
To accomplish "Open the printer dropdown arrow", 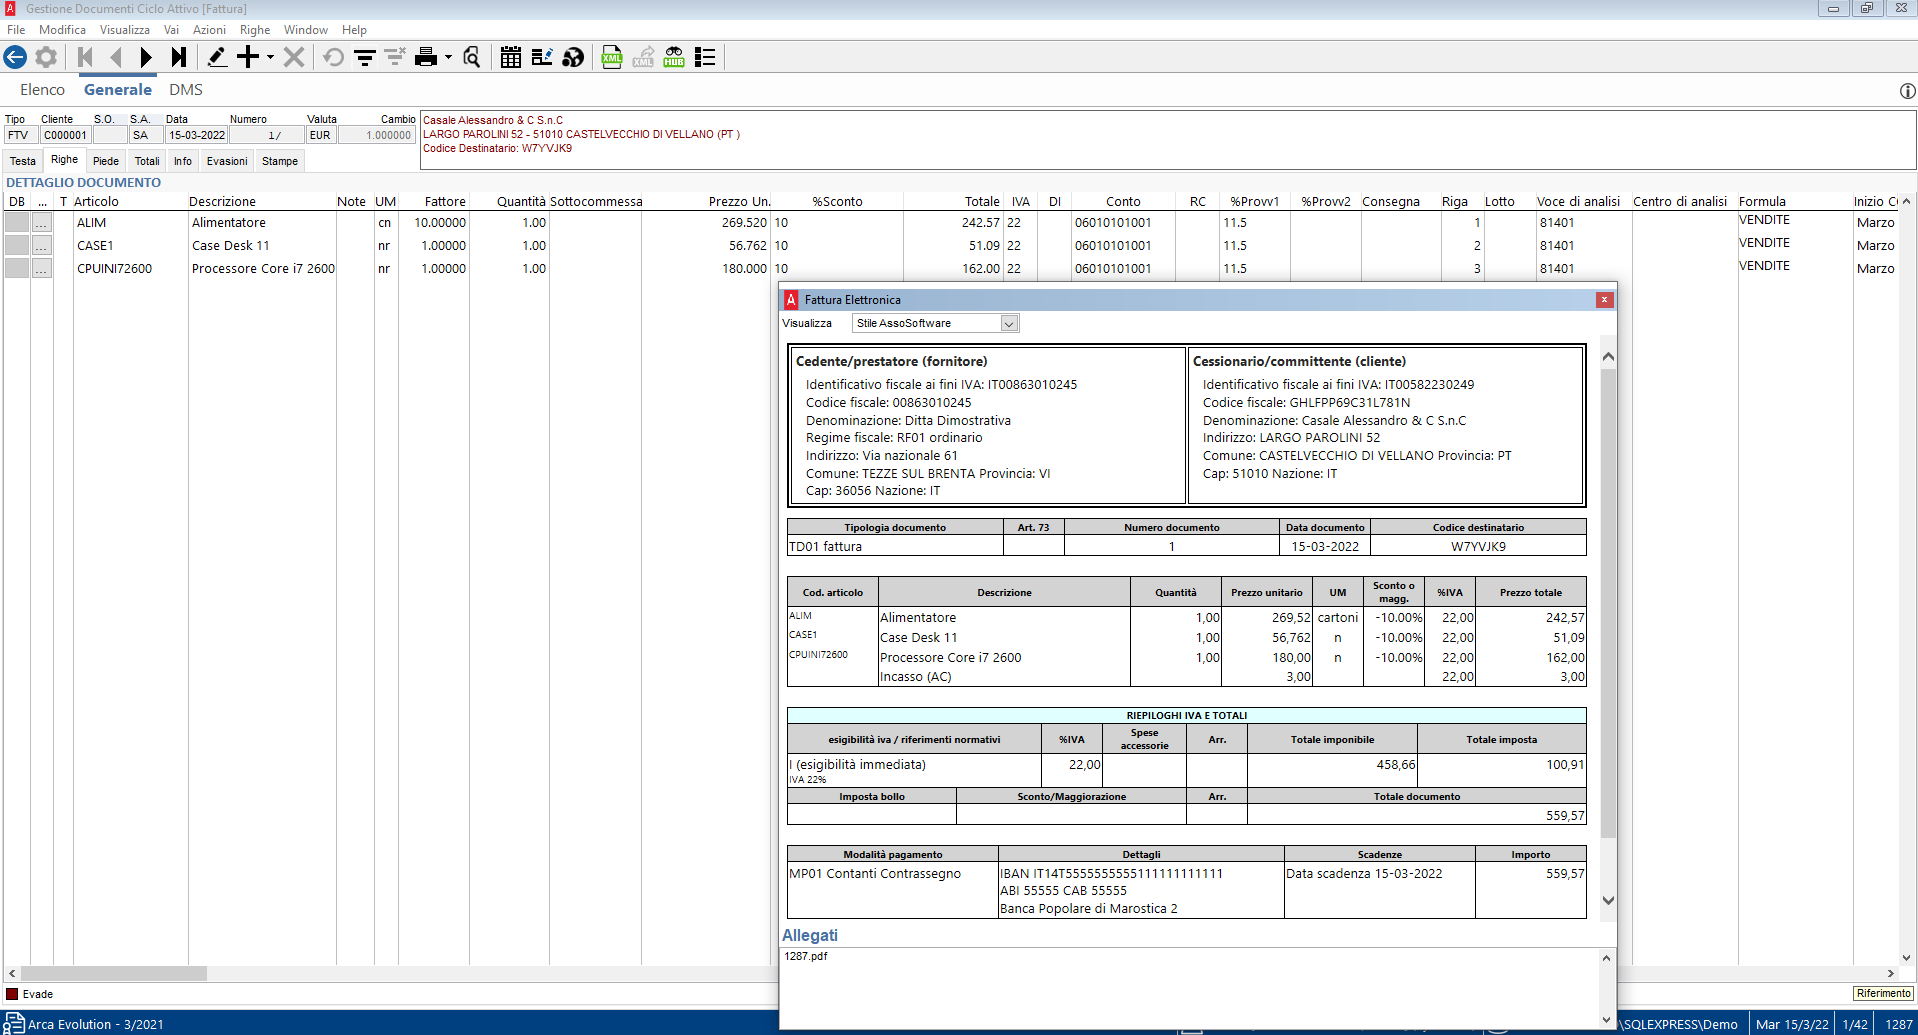I will click(x=448, y=57).
